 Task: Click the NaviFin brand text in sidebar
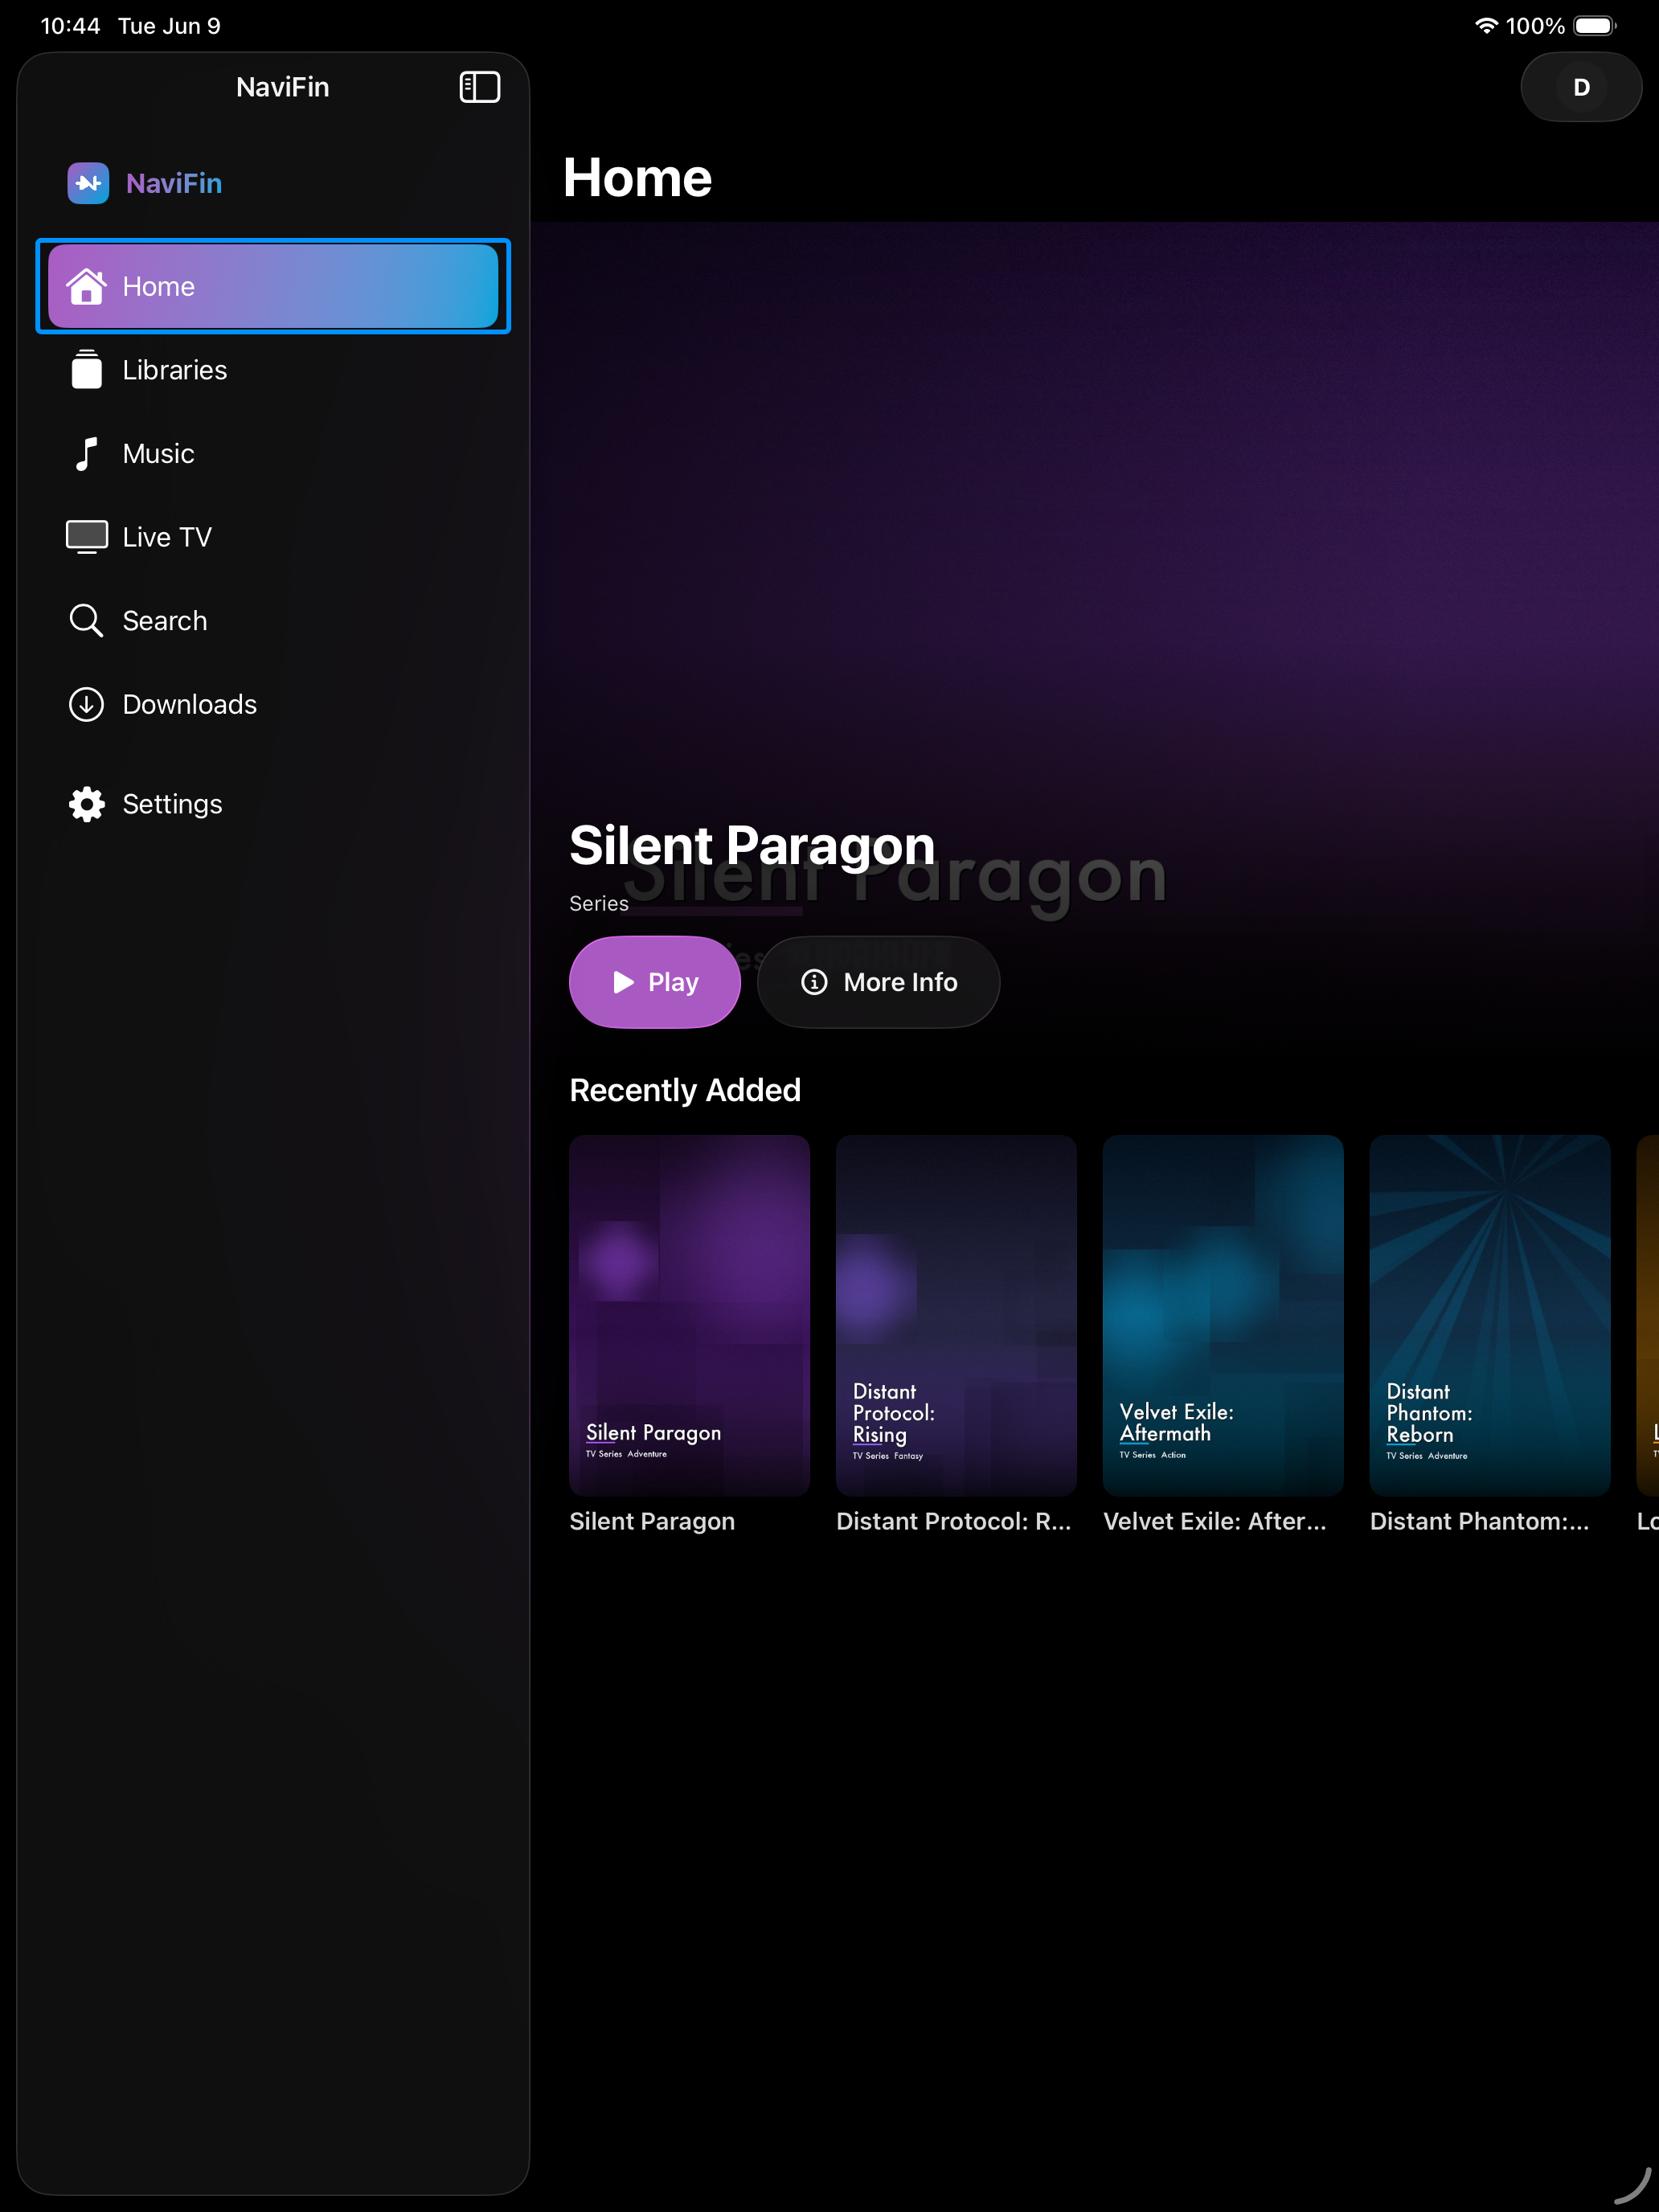[x=174, y=183]
